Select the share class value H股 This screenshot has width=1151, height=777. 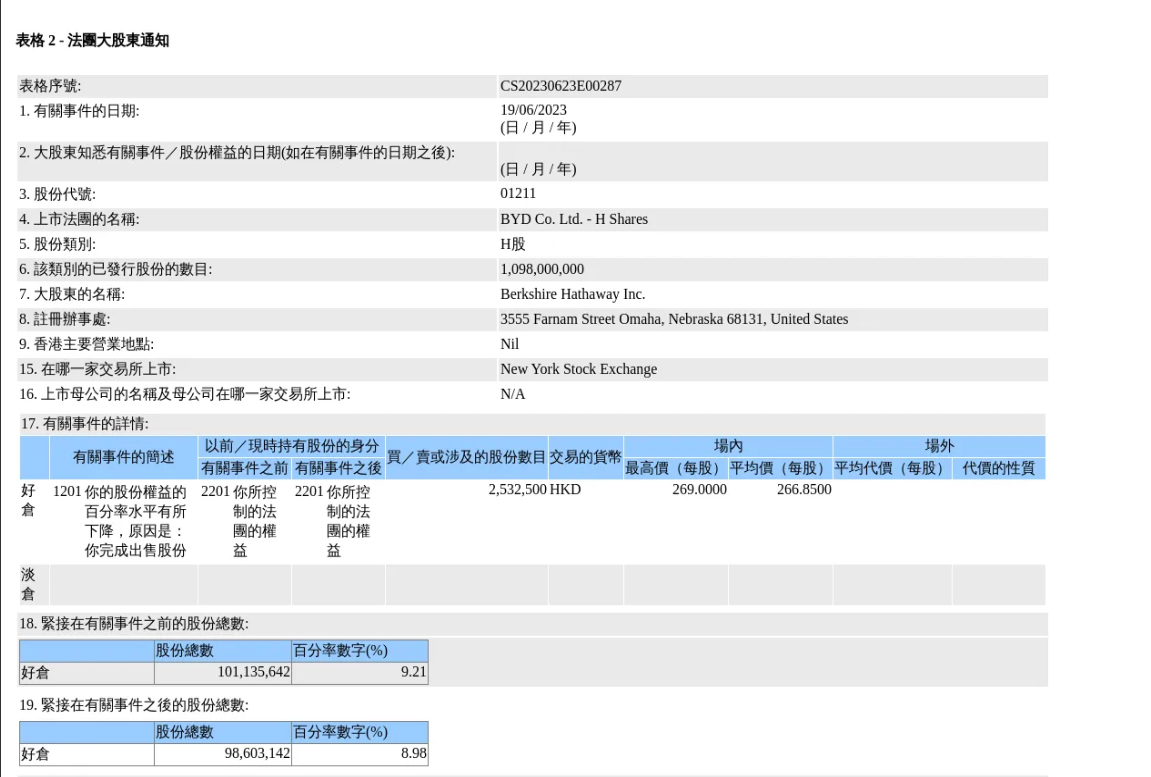click(512, 244)
